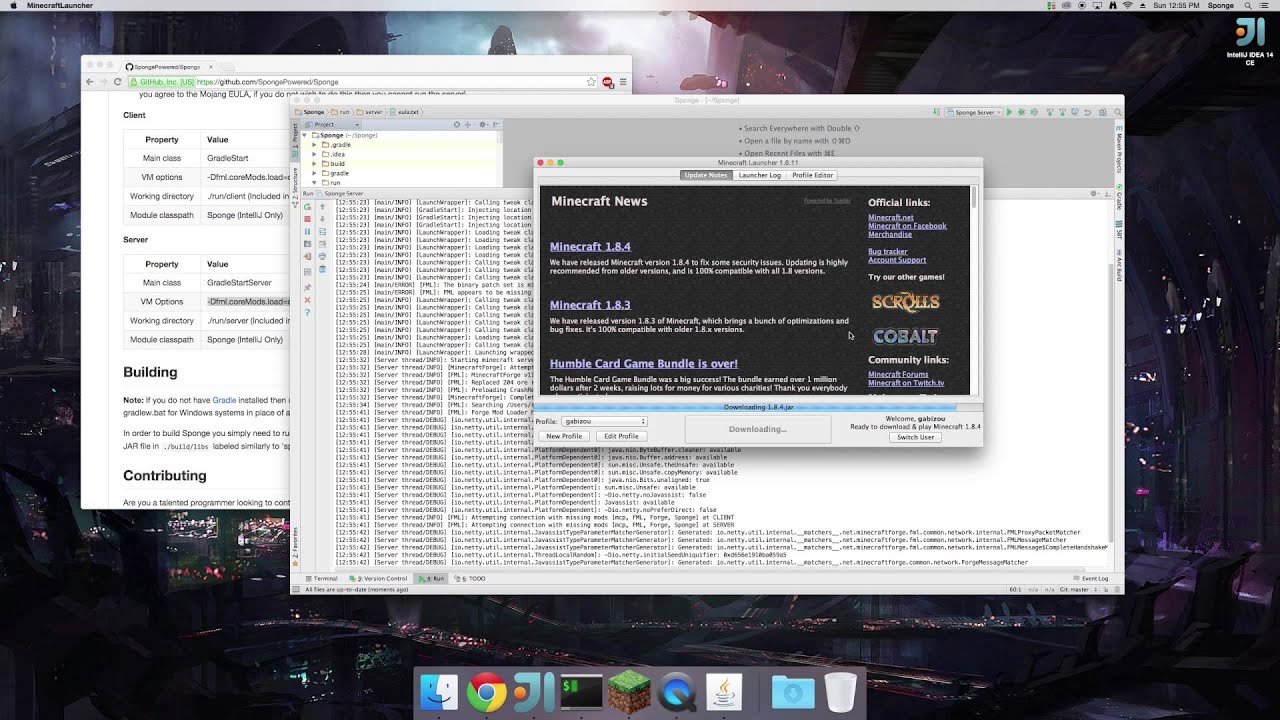Click collapse all icon in Project panel
The width and height of the screenshot is (1280, 720).
click(468, 125)
